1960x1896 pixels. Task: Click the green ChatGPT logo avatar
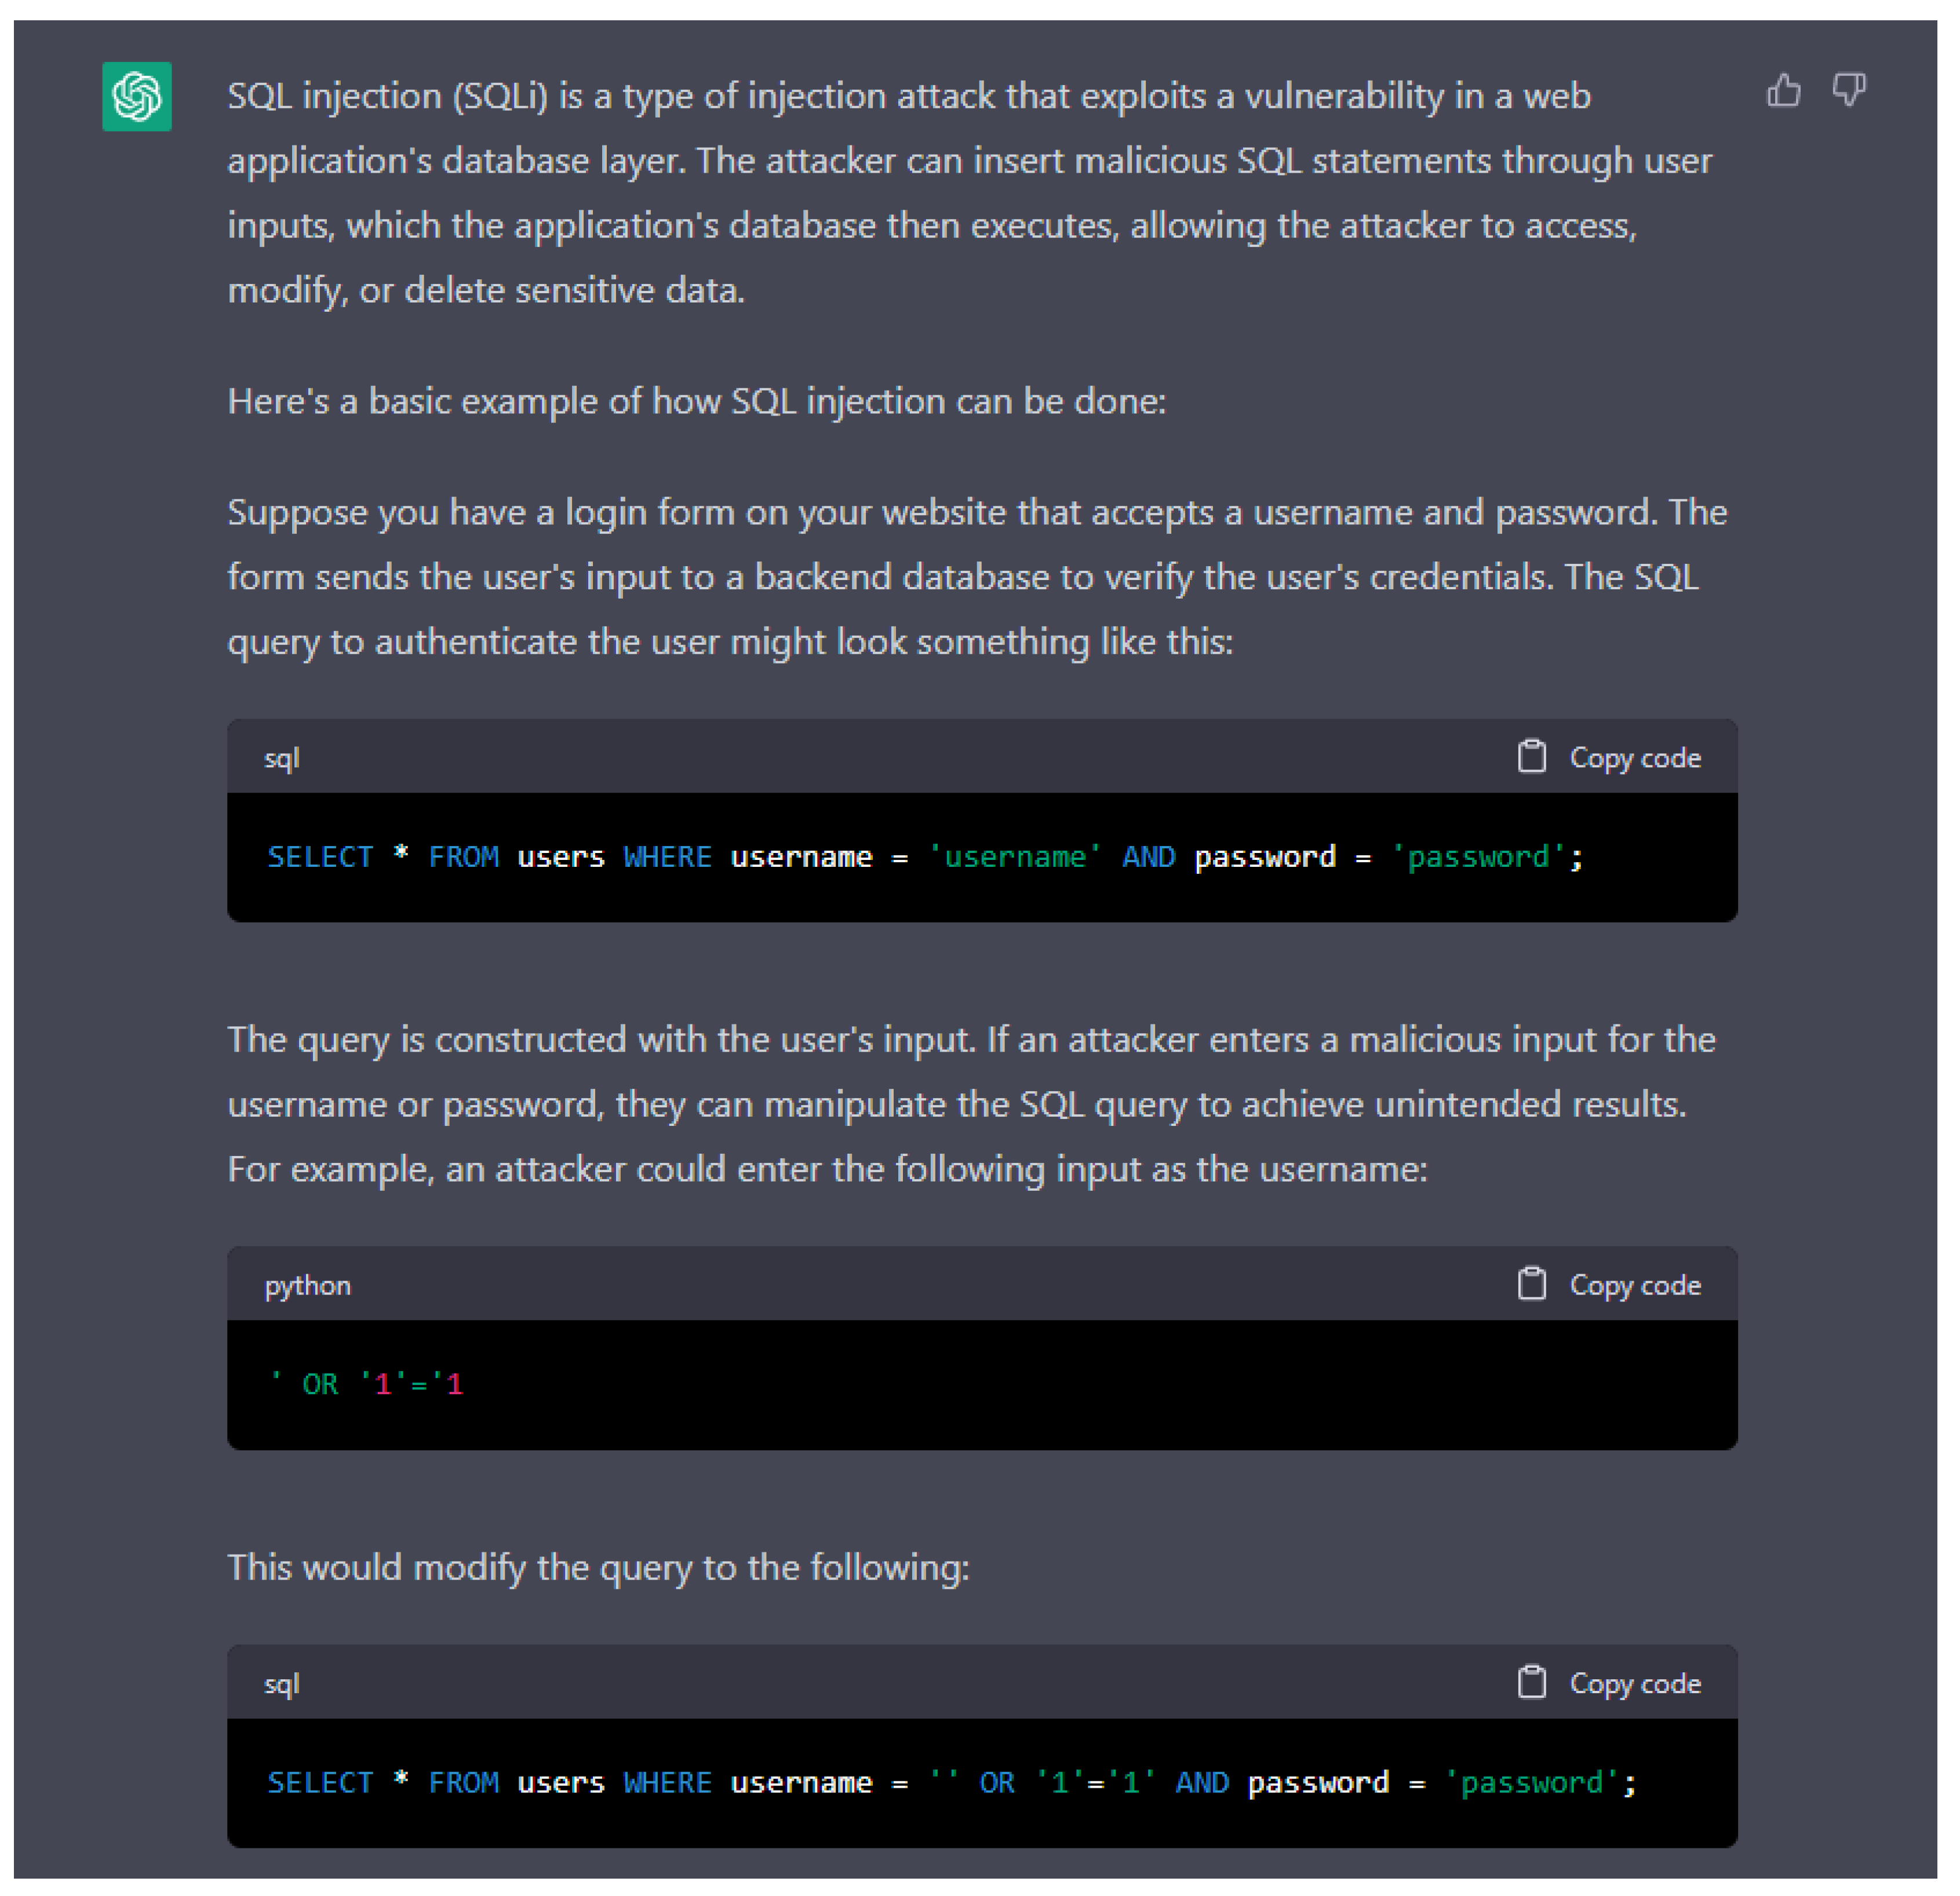click(x=137, y=97)
